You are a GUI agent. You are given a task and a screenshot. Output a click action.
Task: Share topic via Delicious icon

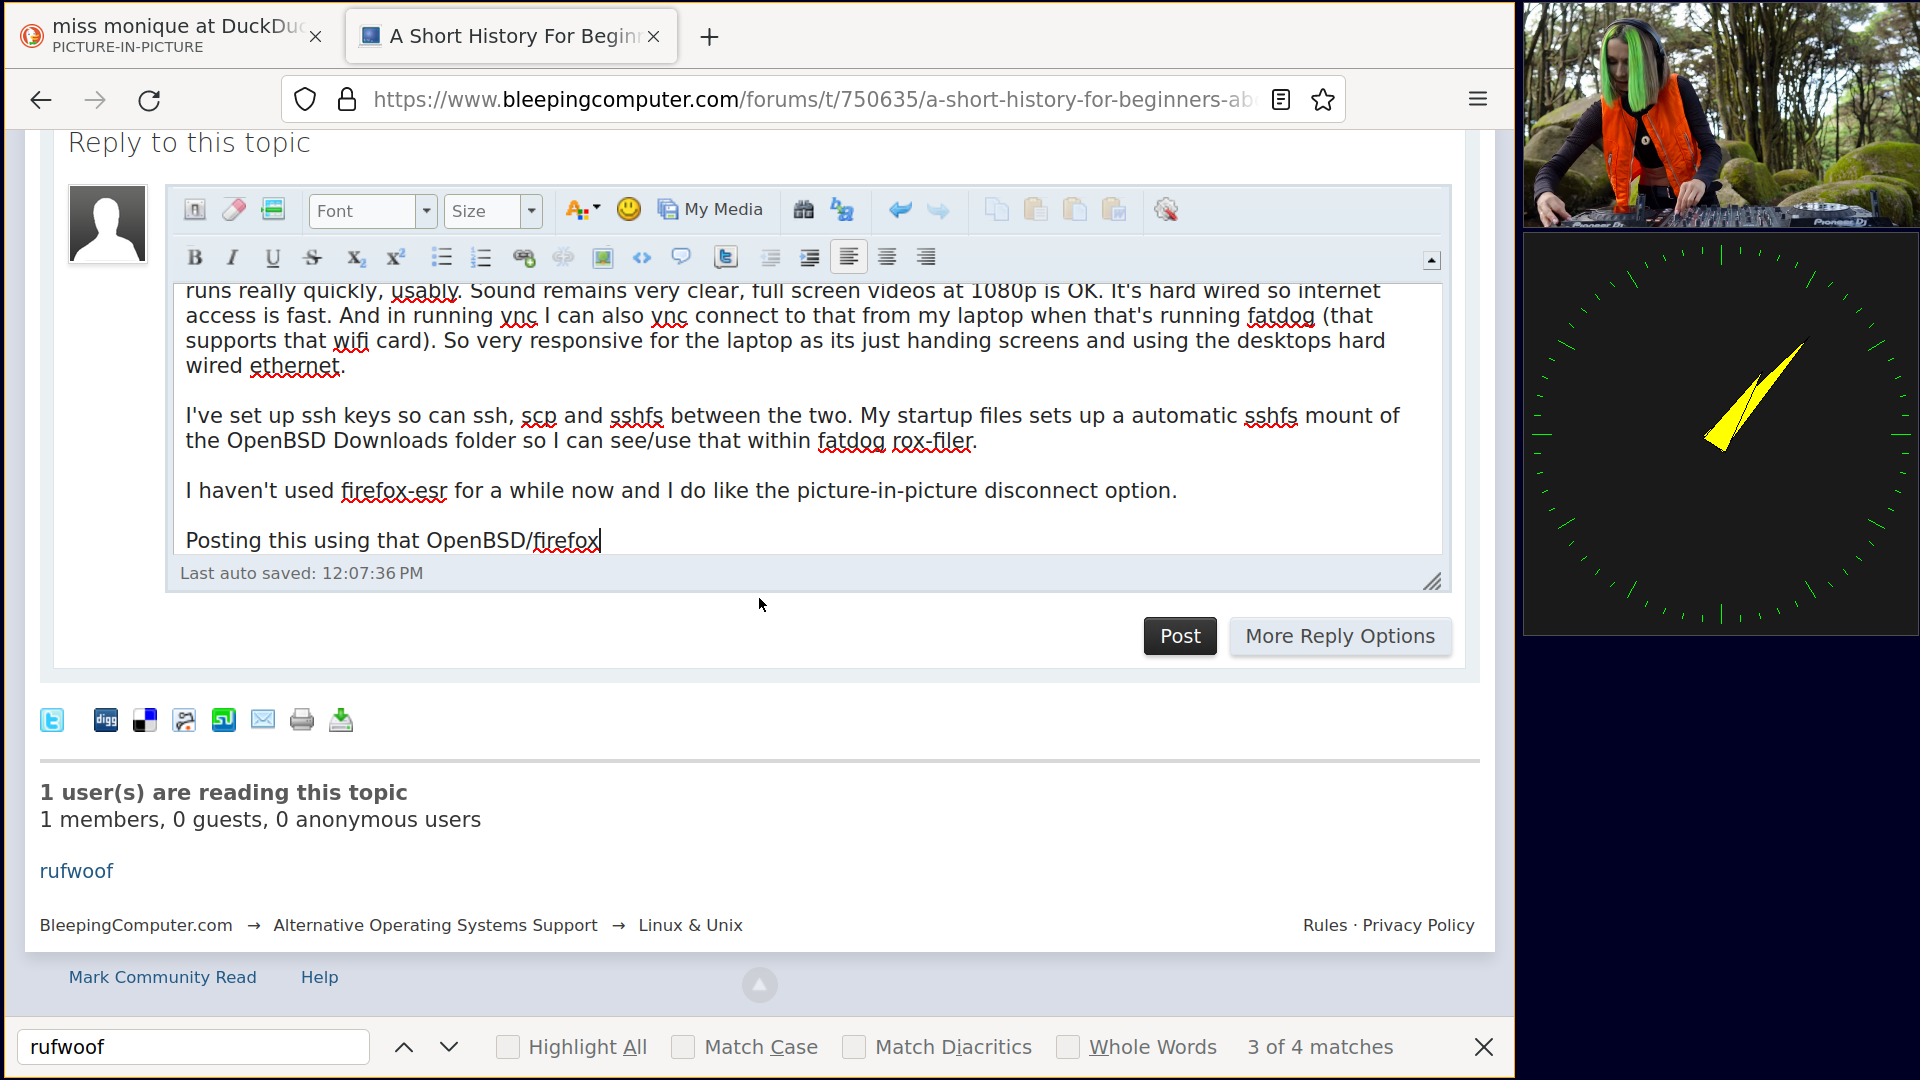tap(145, 720)
